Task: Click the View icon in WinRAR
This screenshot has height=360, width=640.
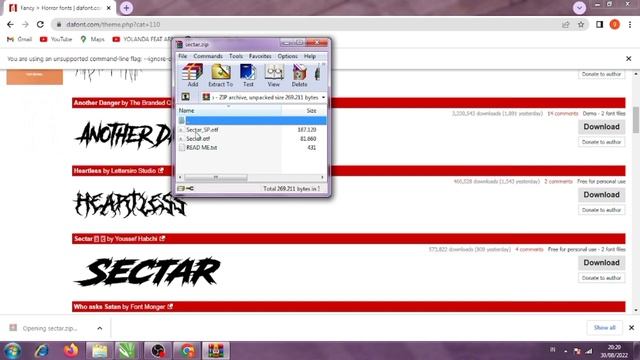Action: tap(273, 75)
